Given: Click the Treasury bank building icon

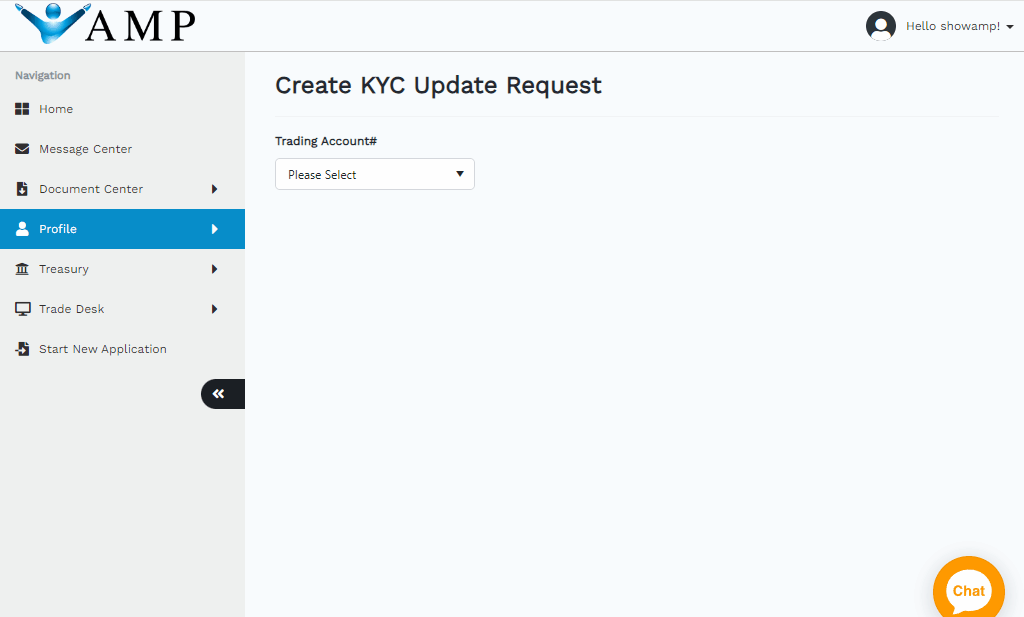Looking at the screenshot, I should (22, 269).
